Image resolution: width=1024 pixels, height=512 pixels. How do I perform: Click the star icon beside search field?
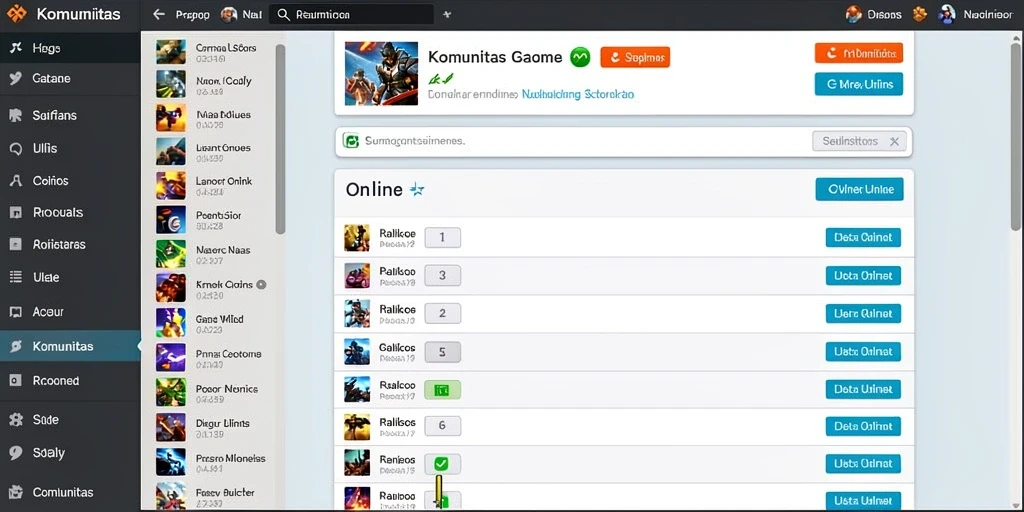447,14
